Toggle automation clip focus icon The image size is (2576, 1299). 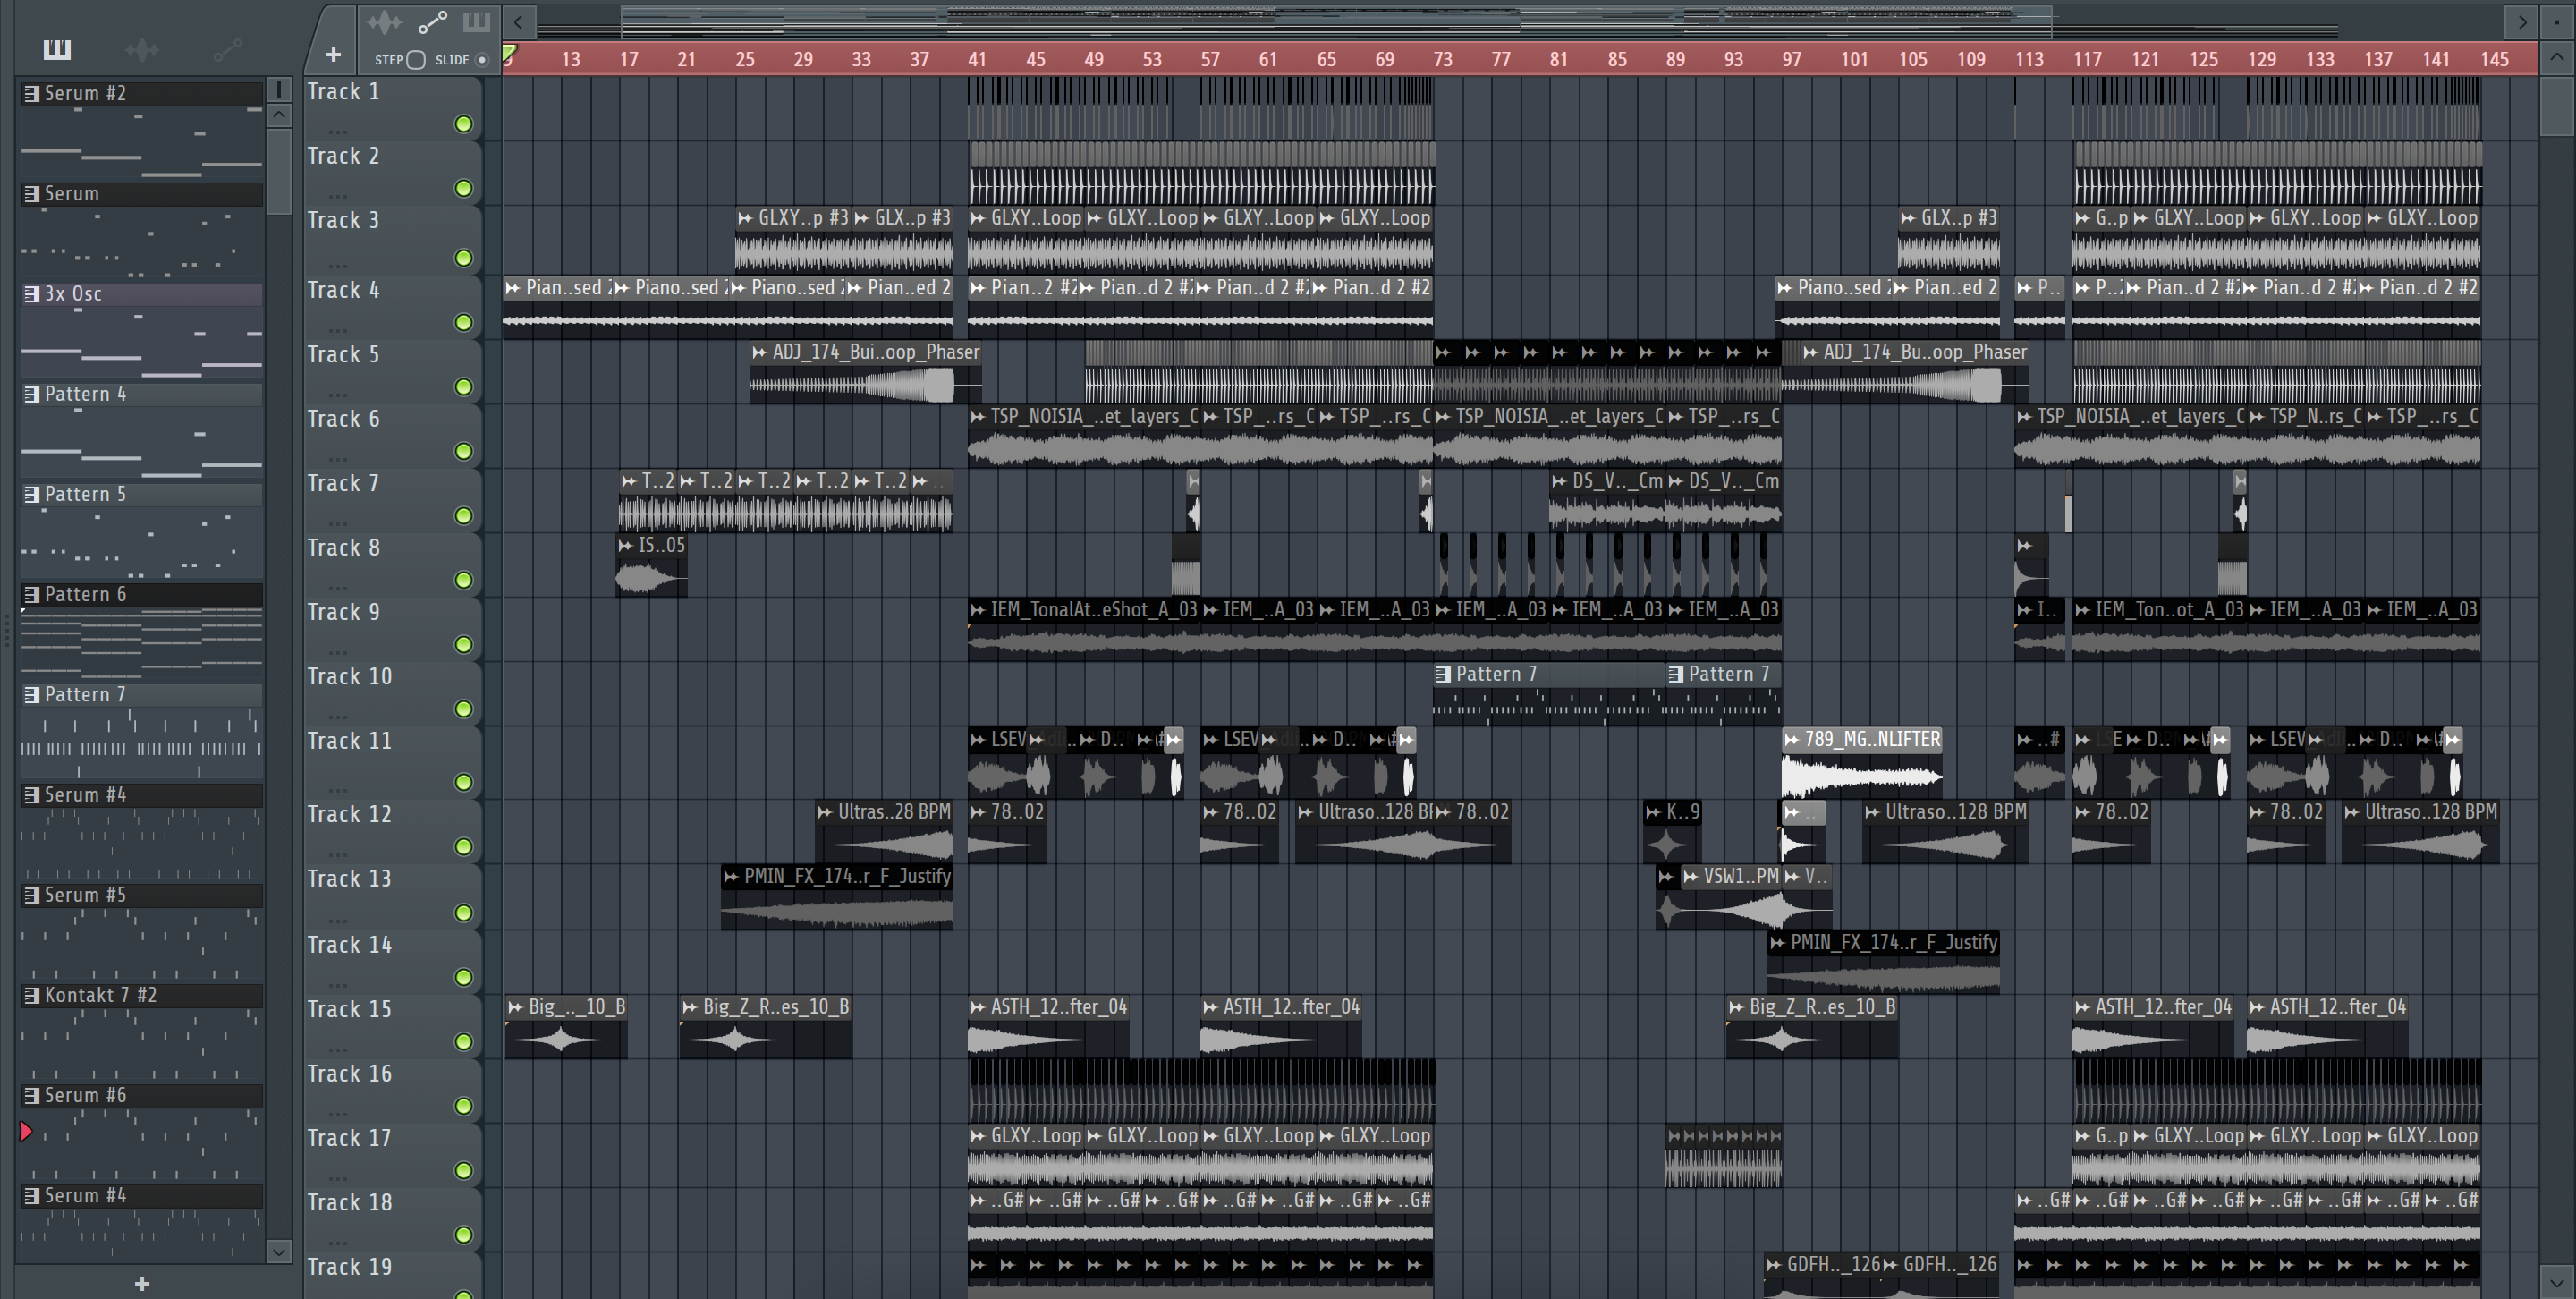432,22
